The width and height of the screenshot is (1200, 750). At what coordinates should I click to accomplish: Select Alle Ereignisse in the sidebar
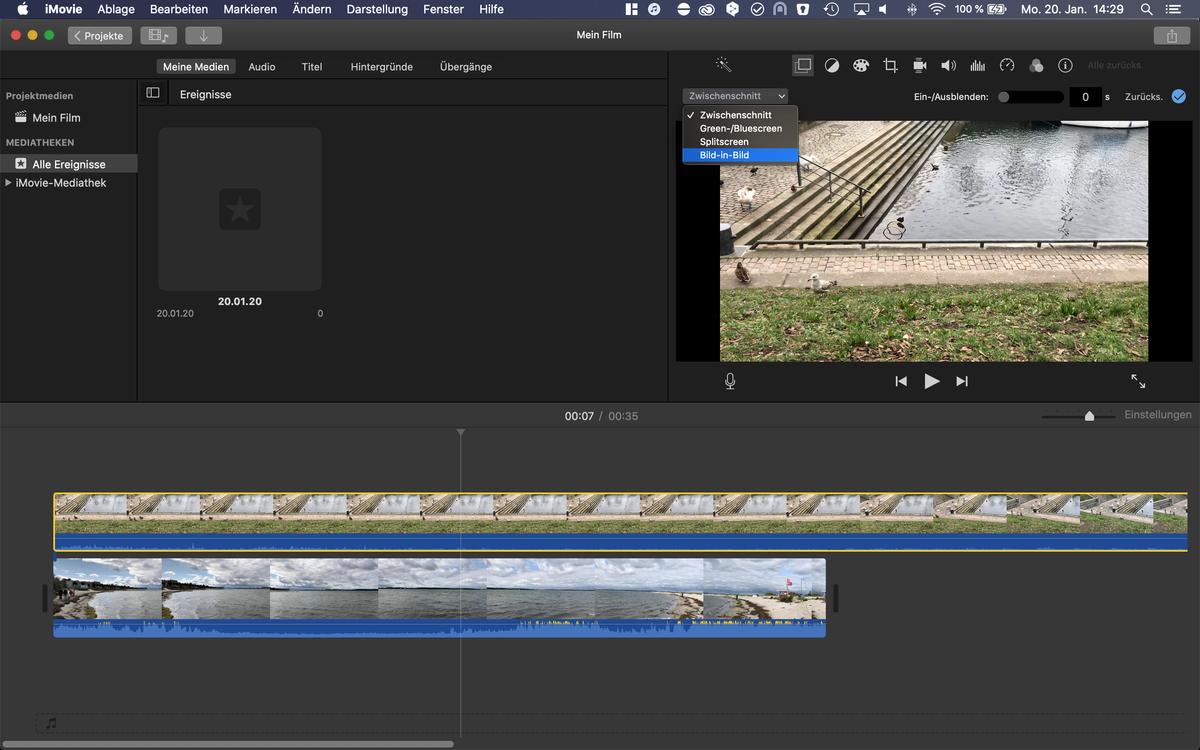68,164
